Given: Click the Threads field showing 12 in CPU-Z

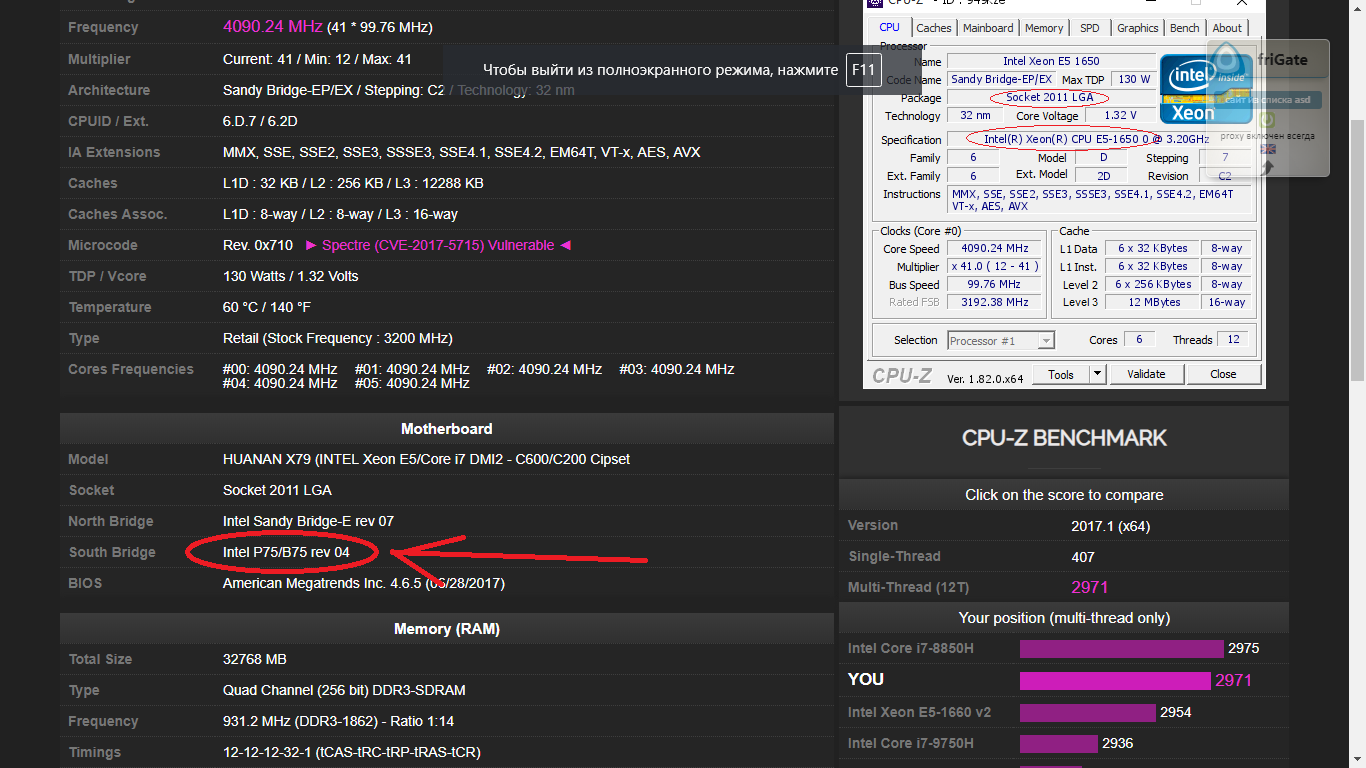Looking at the screenshot, I should (x=1234, y=340).
